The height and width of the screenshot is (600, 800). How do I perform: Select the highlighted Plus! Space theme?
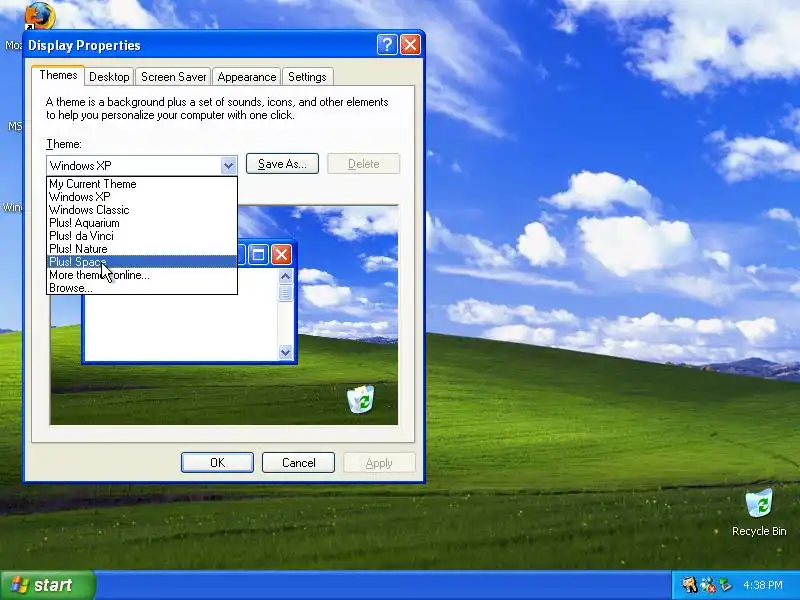(x=142, y=262)
